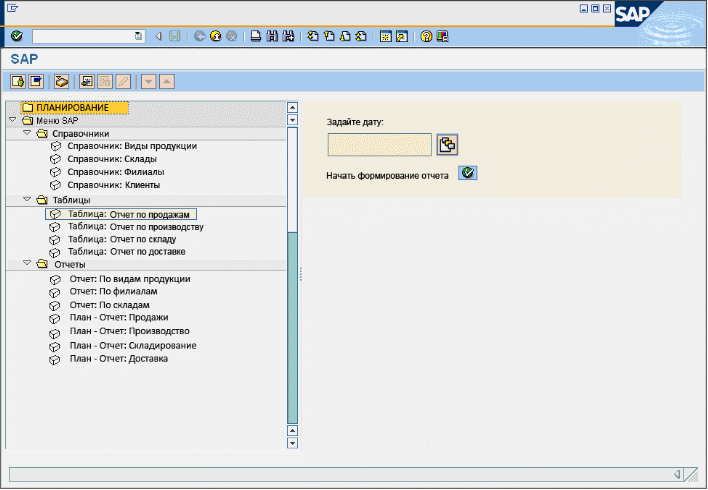The height and width of the screenshot is (490, 708).
Task: Collapse the Таблицы folder node
Action: 27,200
